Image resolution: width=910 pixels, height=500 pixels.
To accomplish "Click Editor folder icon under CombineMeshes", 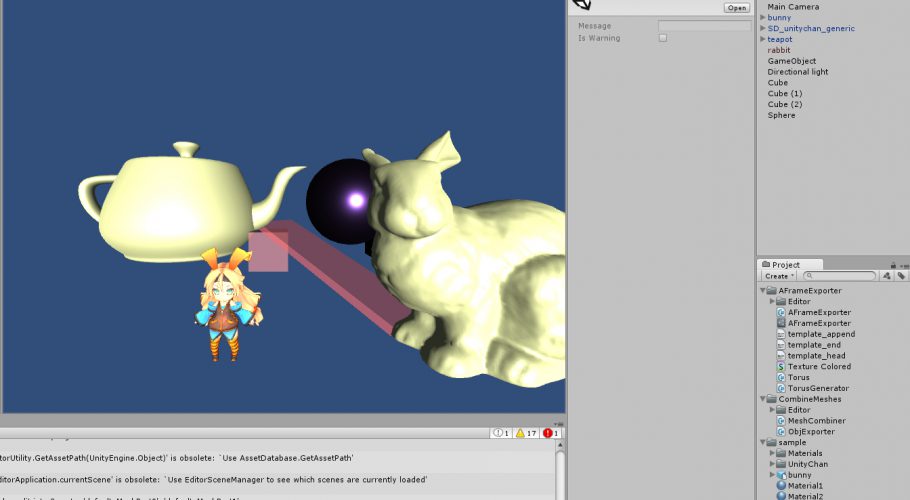I will click(781, 410).
